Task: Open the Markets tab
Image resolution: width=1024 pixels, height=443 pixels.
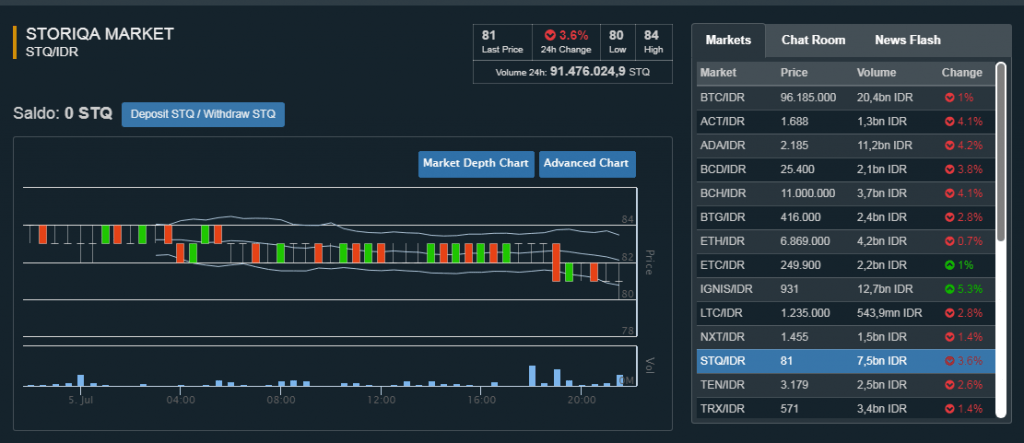Action: click(728, 40)
